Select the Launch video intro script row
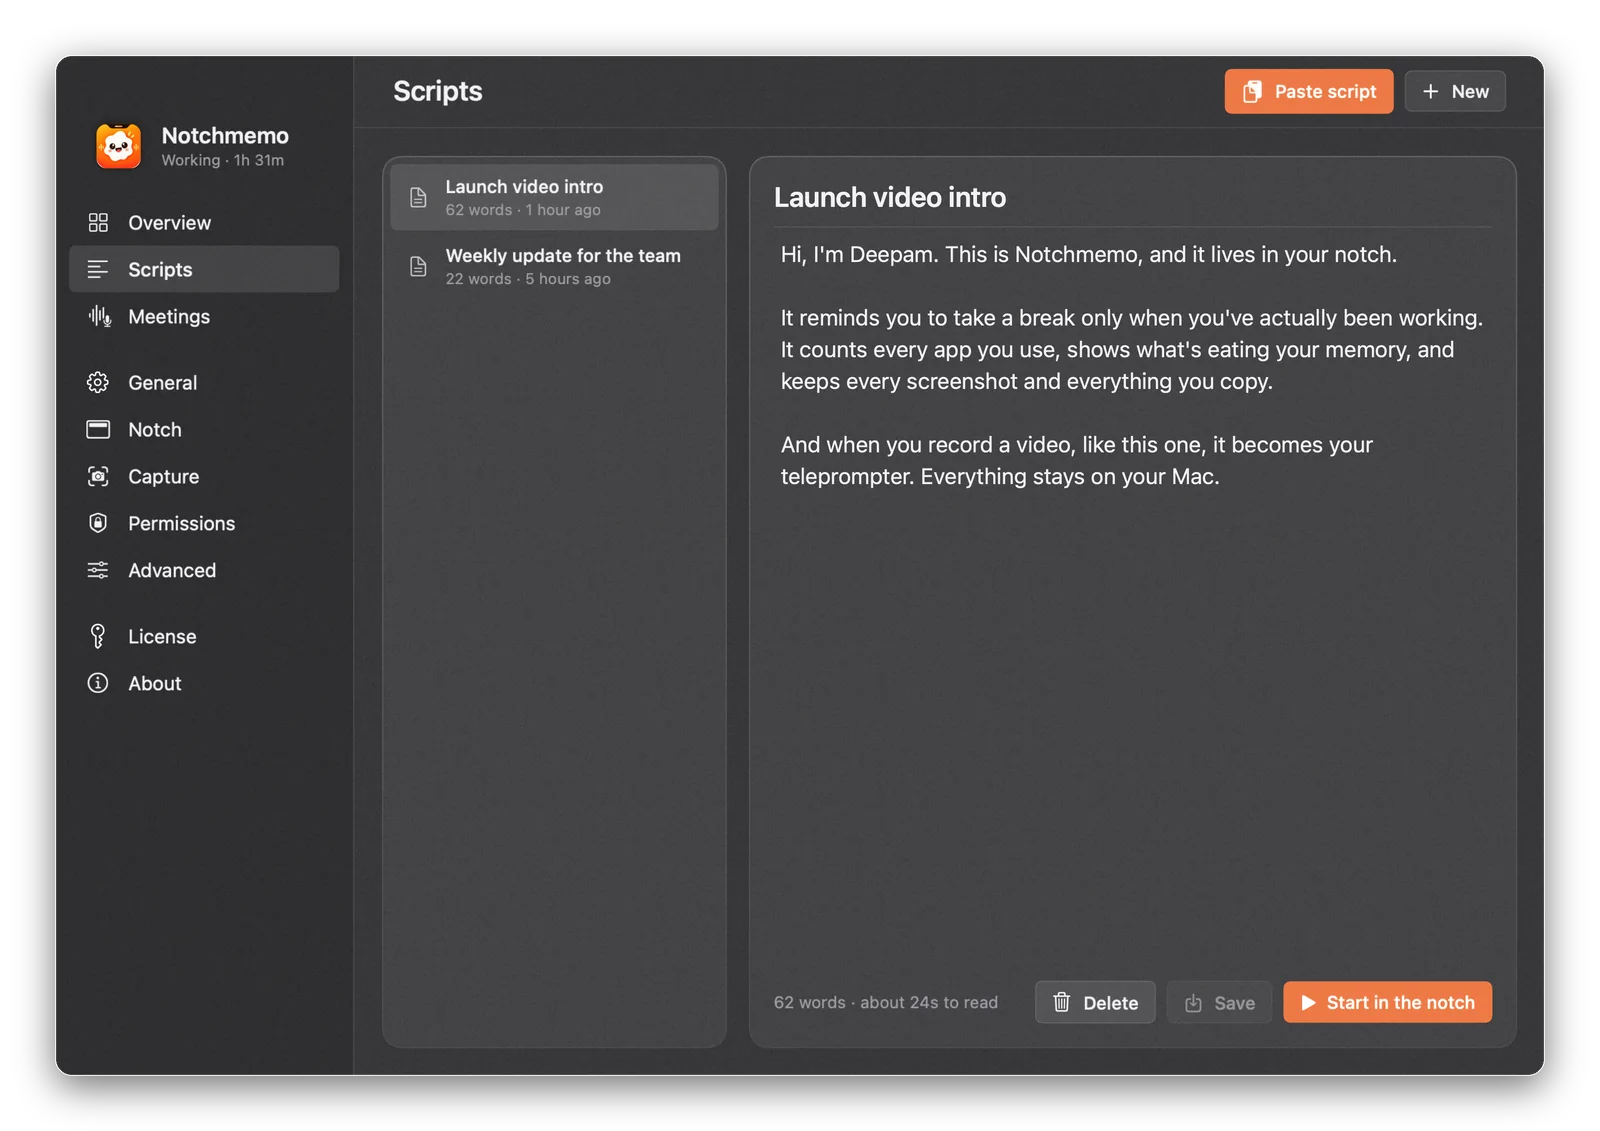This screenshot has width=1600, height=1131. click(x=554, y=197)
